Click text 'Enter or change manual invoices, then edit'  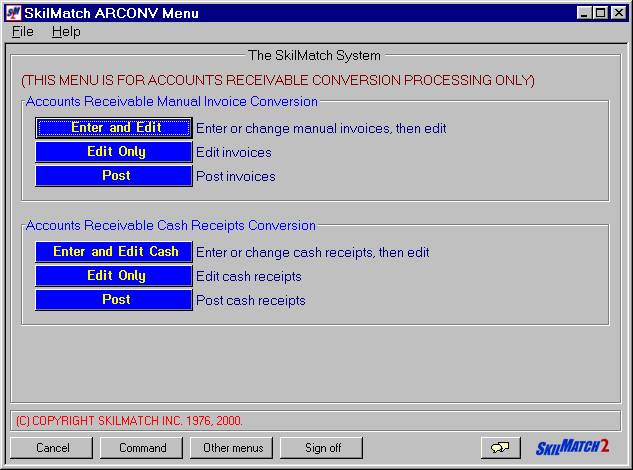click(x=321, y=128)
